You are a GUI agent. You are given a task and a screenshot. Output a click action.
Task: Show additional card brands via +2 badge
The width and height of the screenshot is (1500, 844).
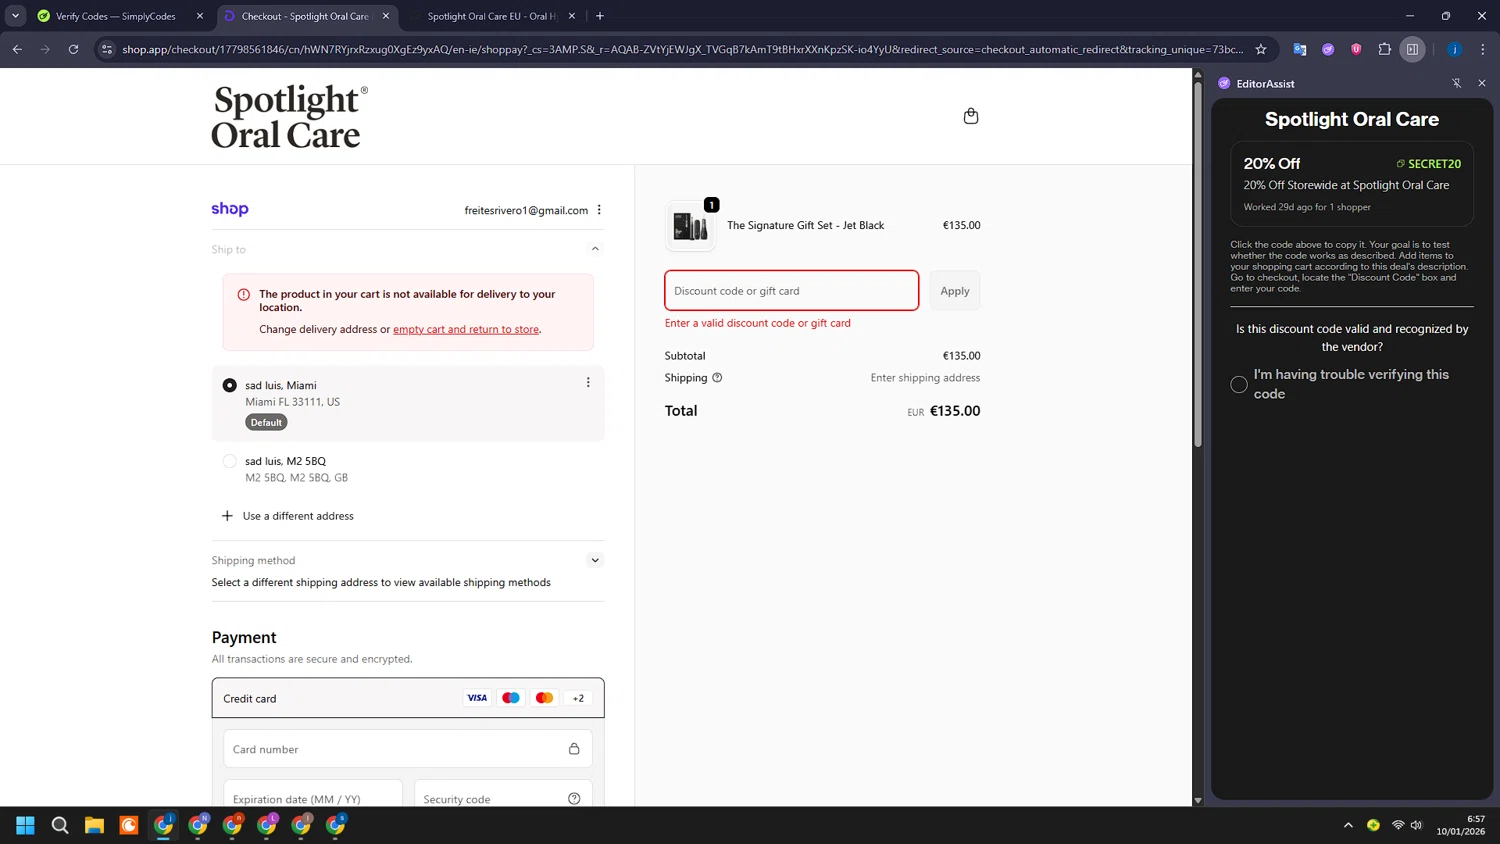[578, 698]
